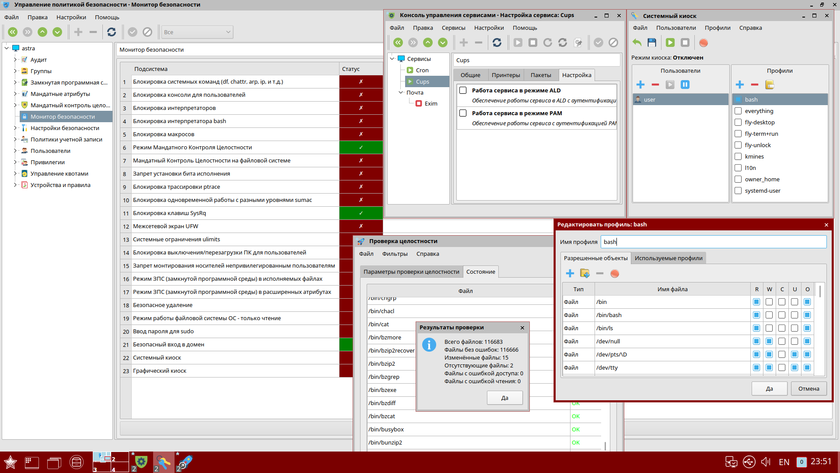The width and height of the screenshot is (840, 473).
Task: Open the Используемые профили tab
Action: point(668,258)
